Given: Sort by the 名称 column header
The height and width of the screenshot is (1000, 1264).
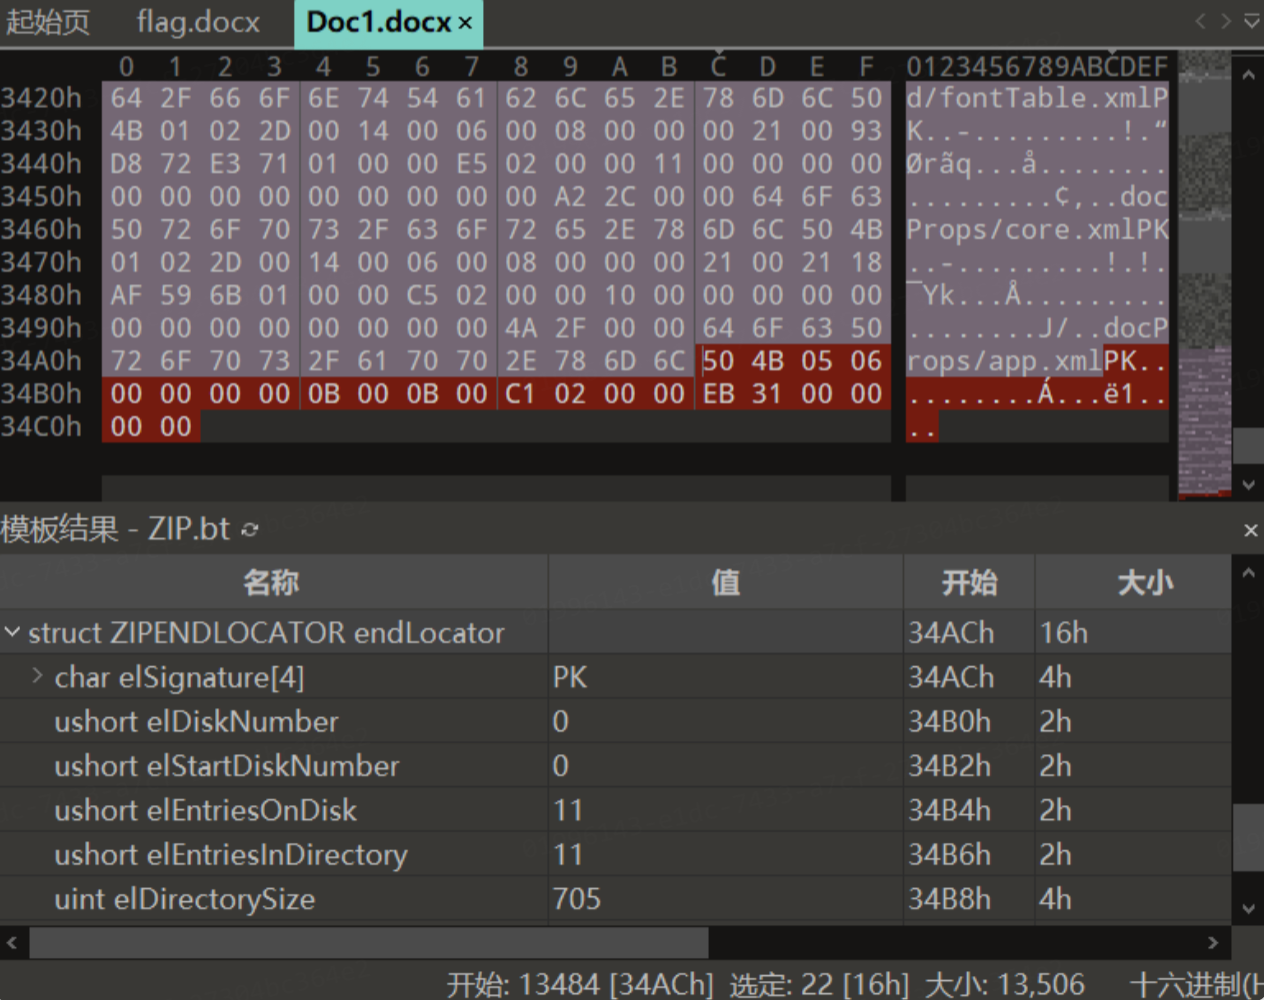Looking at the screenshot, I should 272,583.
